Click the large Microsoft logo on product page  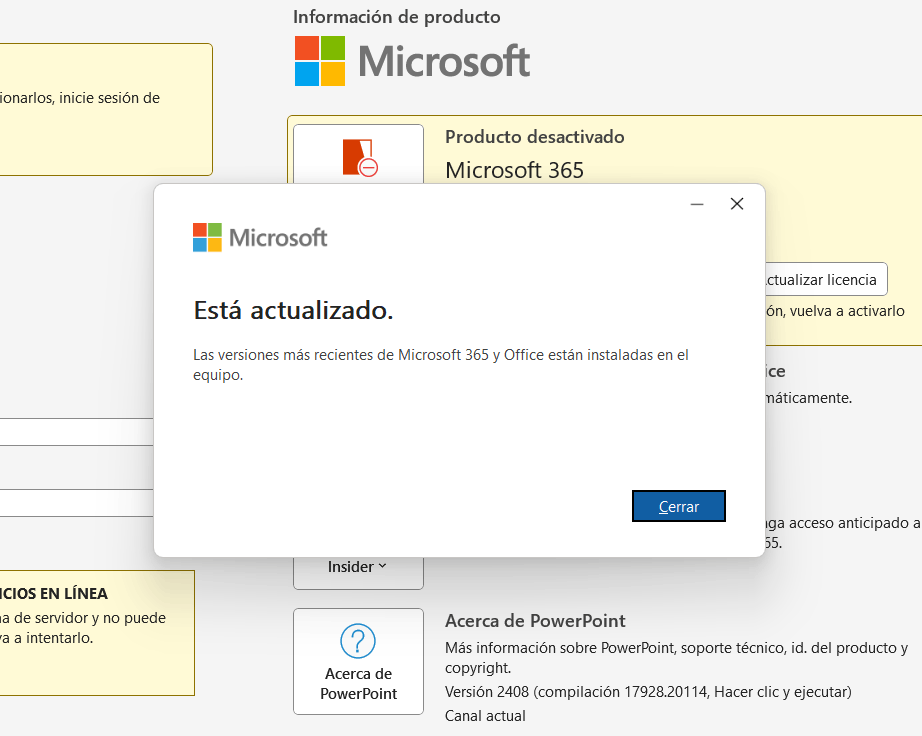point(412,61)
